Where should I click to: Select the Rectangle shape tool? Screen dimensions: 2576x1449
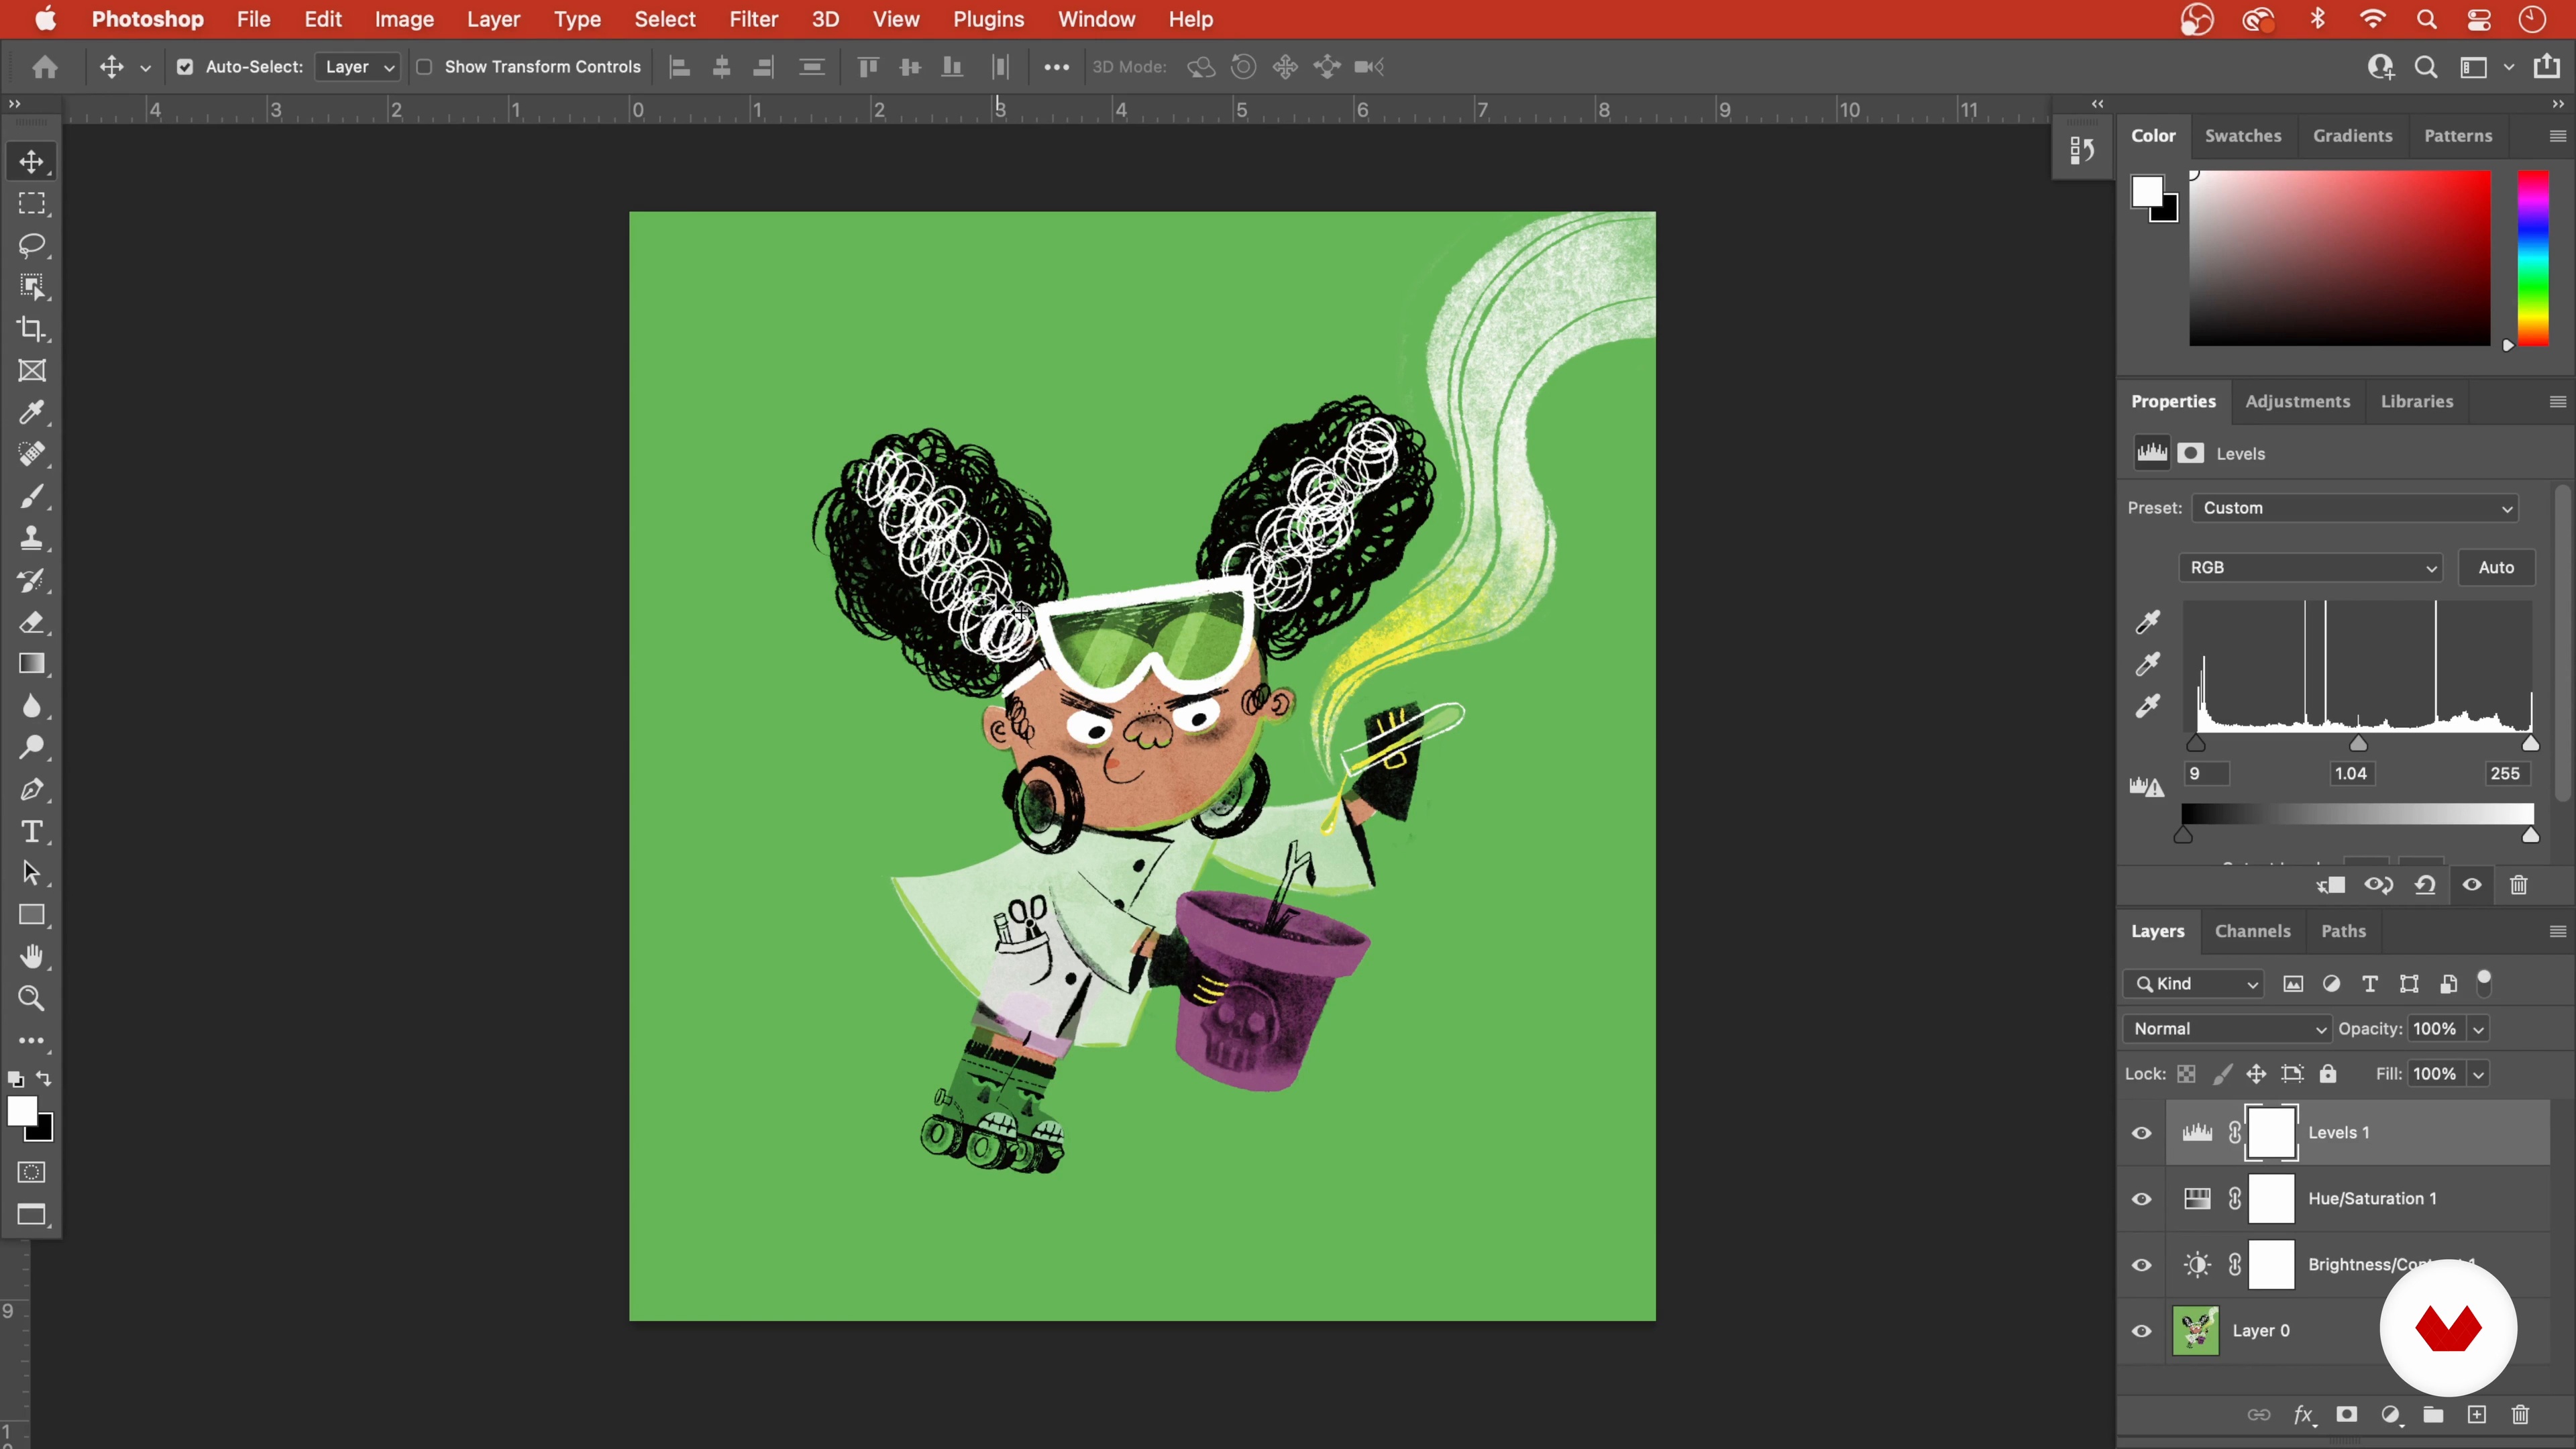32,916
